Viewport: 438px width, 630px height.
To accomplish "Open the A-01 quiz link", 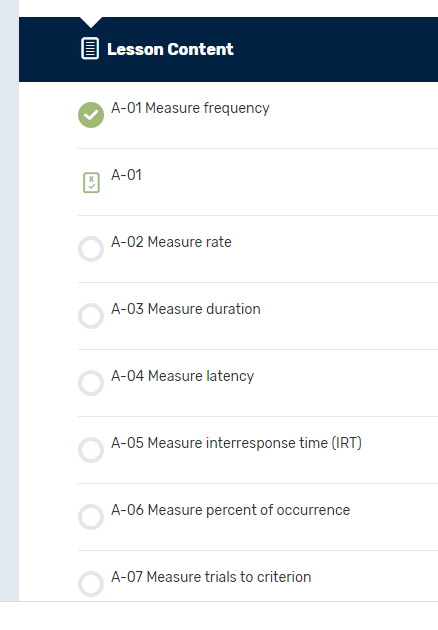I will click(126, 175).
